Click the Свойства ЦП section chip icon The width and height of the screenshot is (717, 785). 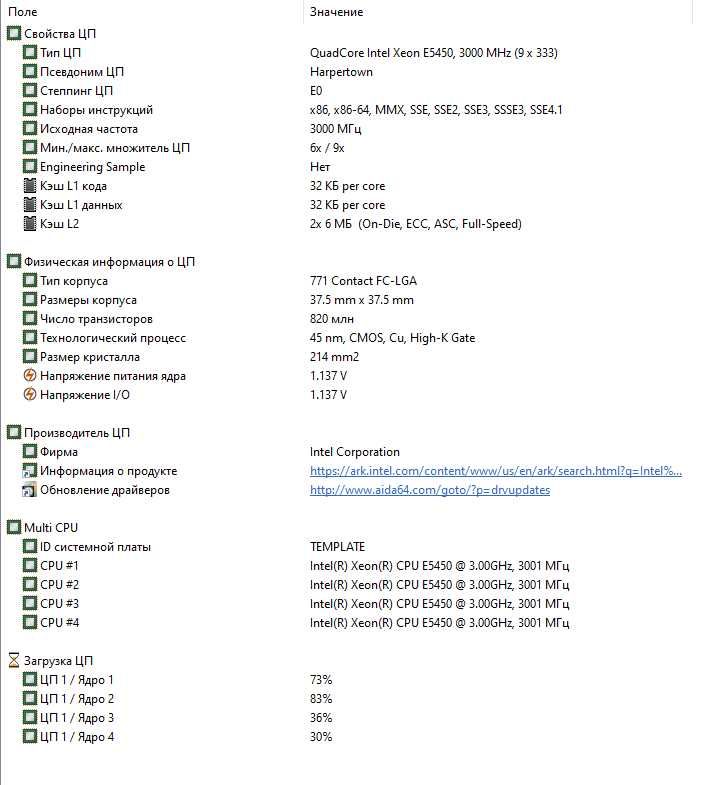click(14, 34)
